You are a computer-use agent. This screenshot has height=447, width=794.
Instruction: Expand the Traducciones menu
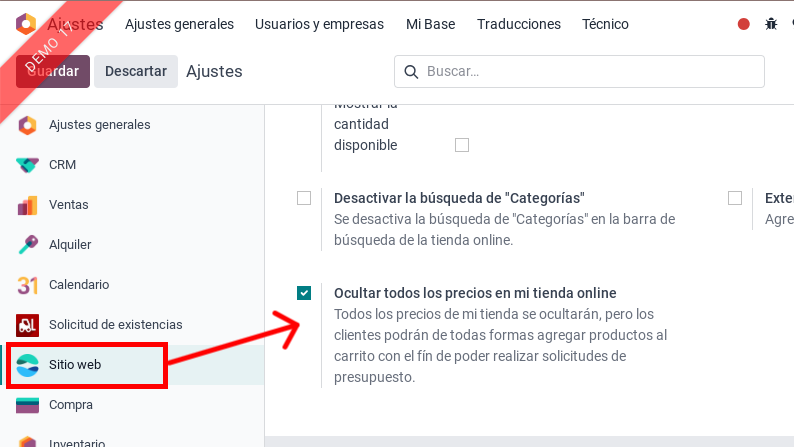click(x=518, y=24)
